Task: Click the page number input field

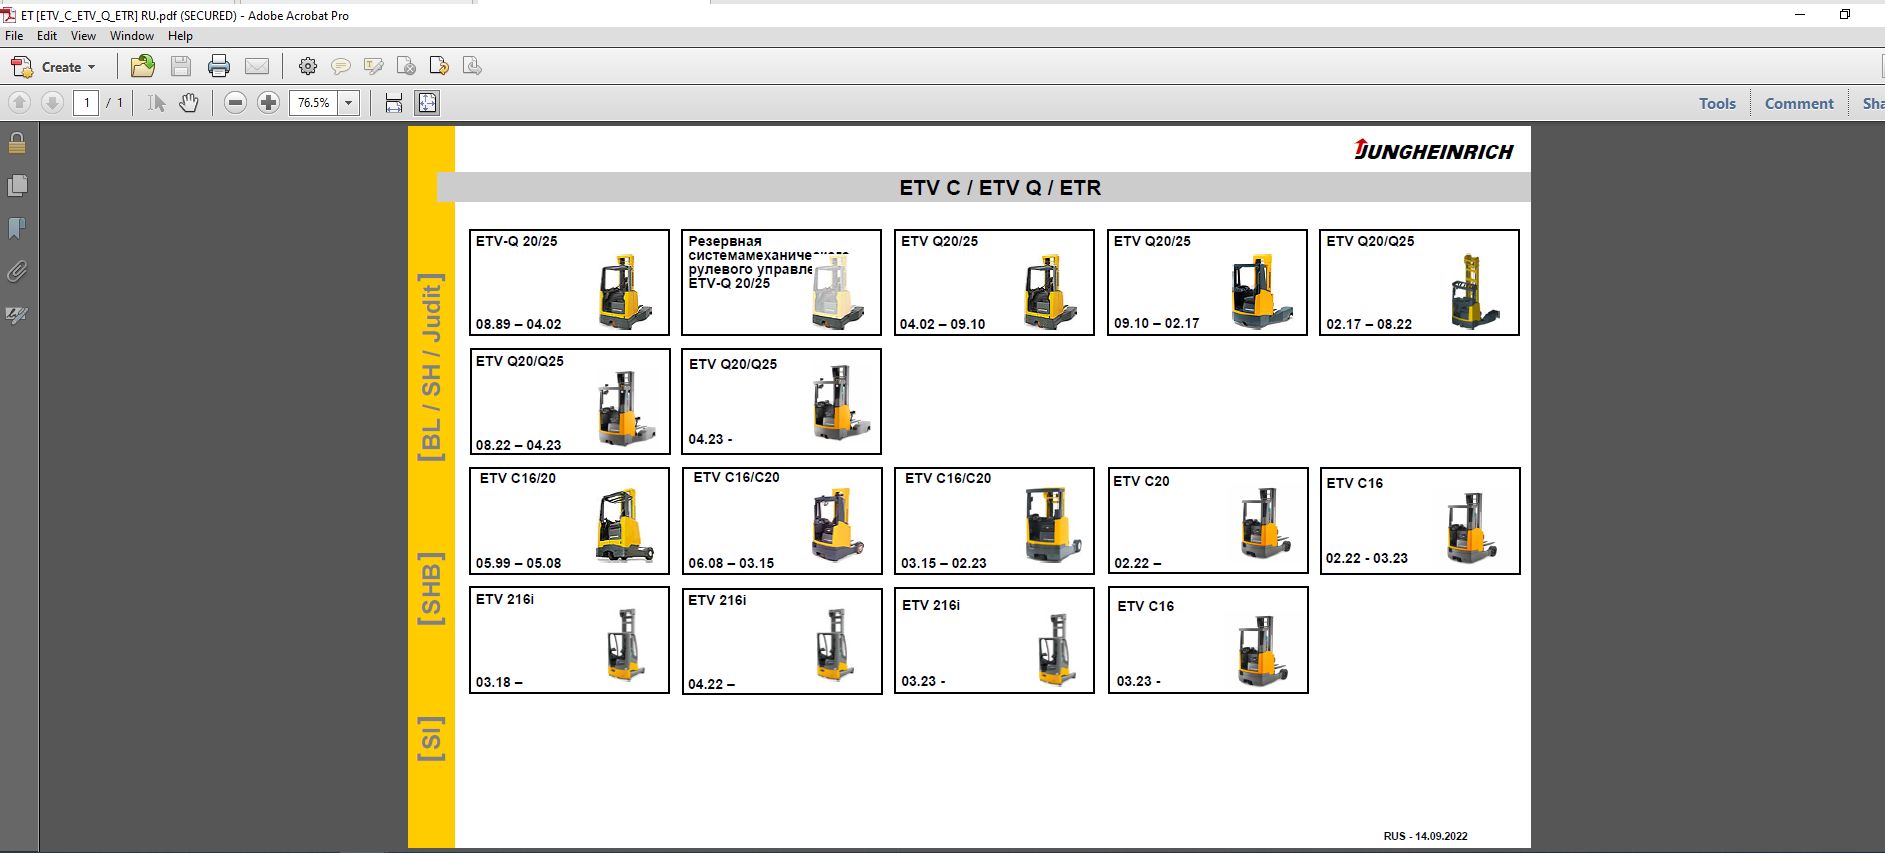Action: (86, 103)
